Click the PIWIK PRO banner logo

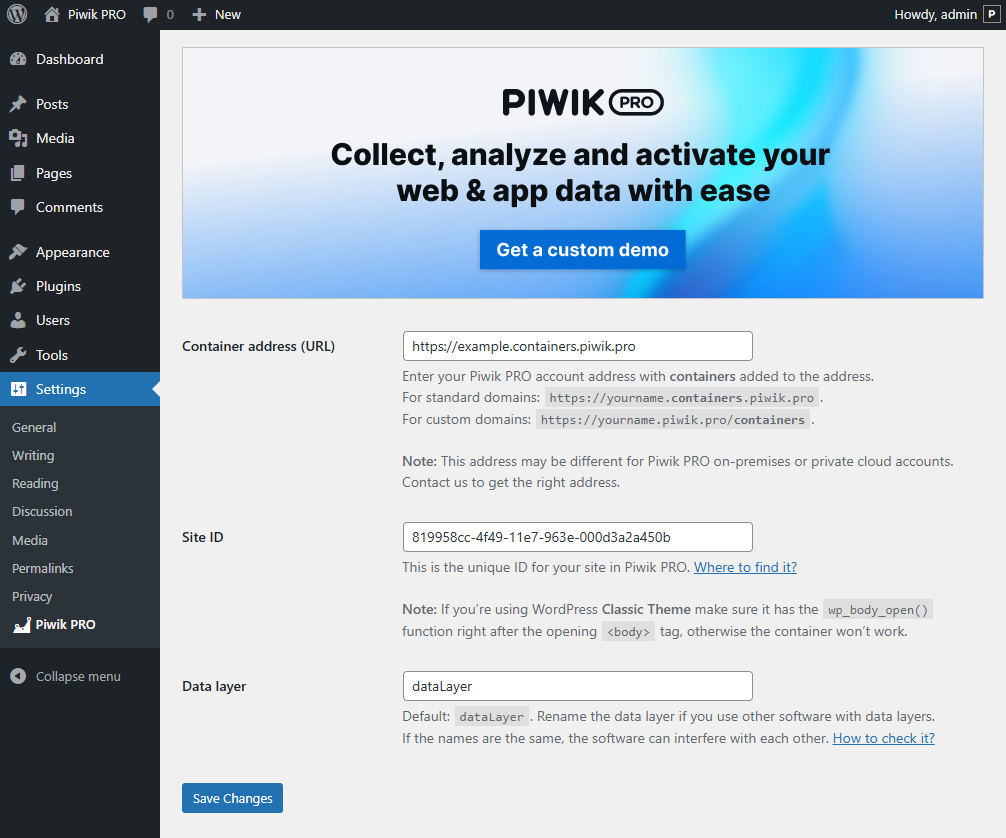(x=583, y=103)
